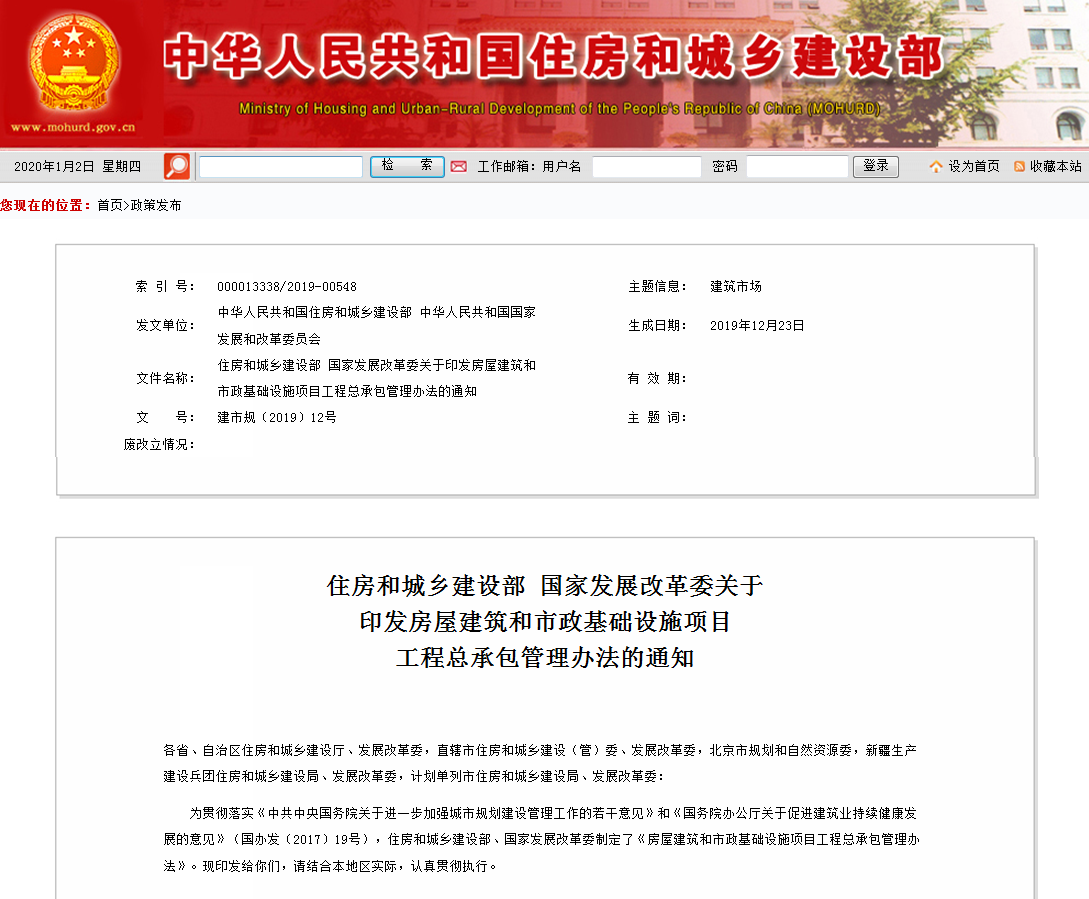
Task: Click the body paragraph starting 为贯彻落实
Action: [x=542, y=839]
